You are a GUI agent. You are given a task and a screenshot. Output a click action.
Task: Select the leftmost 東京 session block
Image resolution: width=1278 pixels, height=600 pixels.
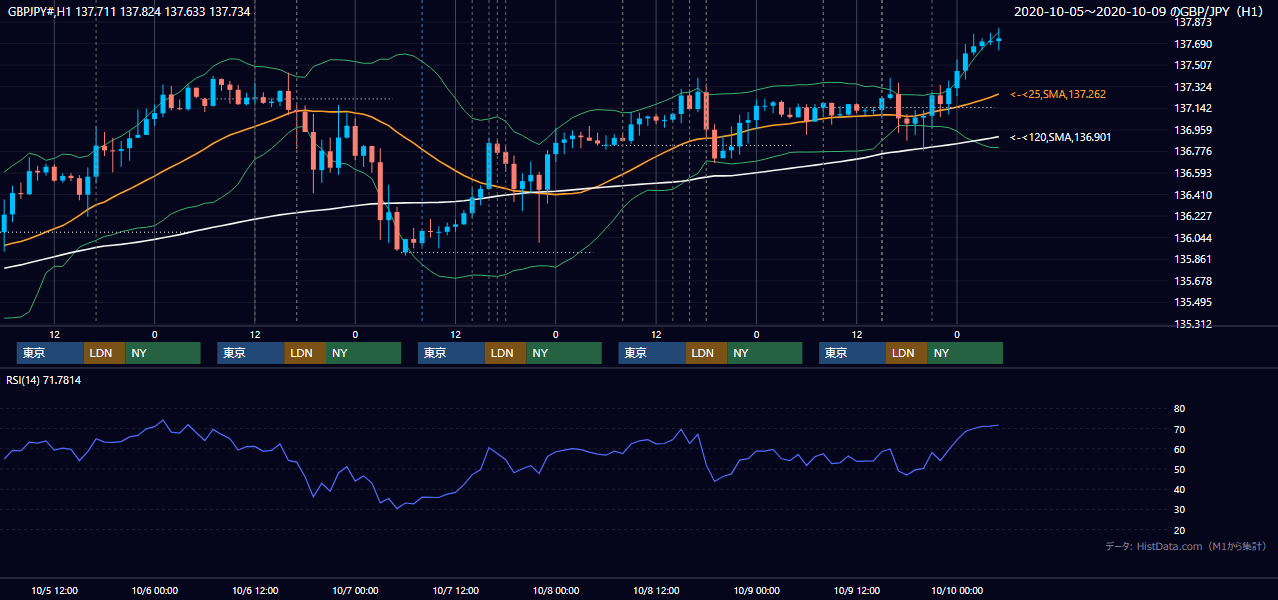pos(50,353)
